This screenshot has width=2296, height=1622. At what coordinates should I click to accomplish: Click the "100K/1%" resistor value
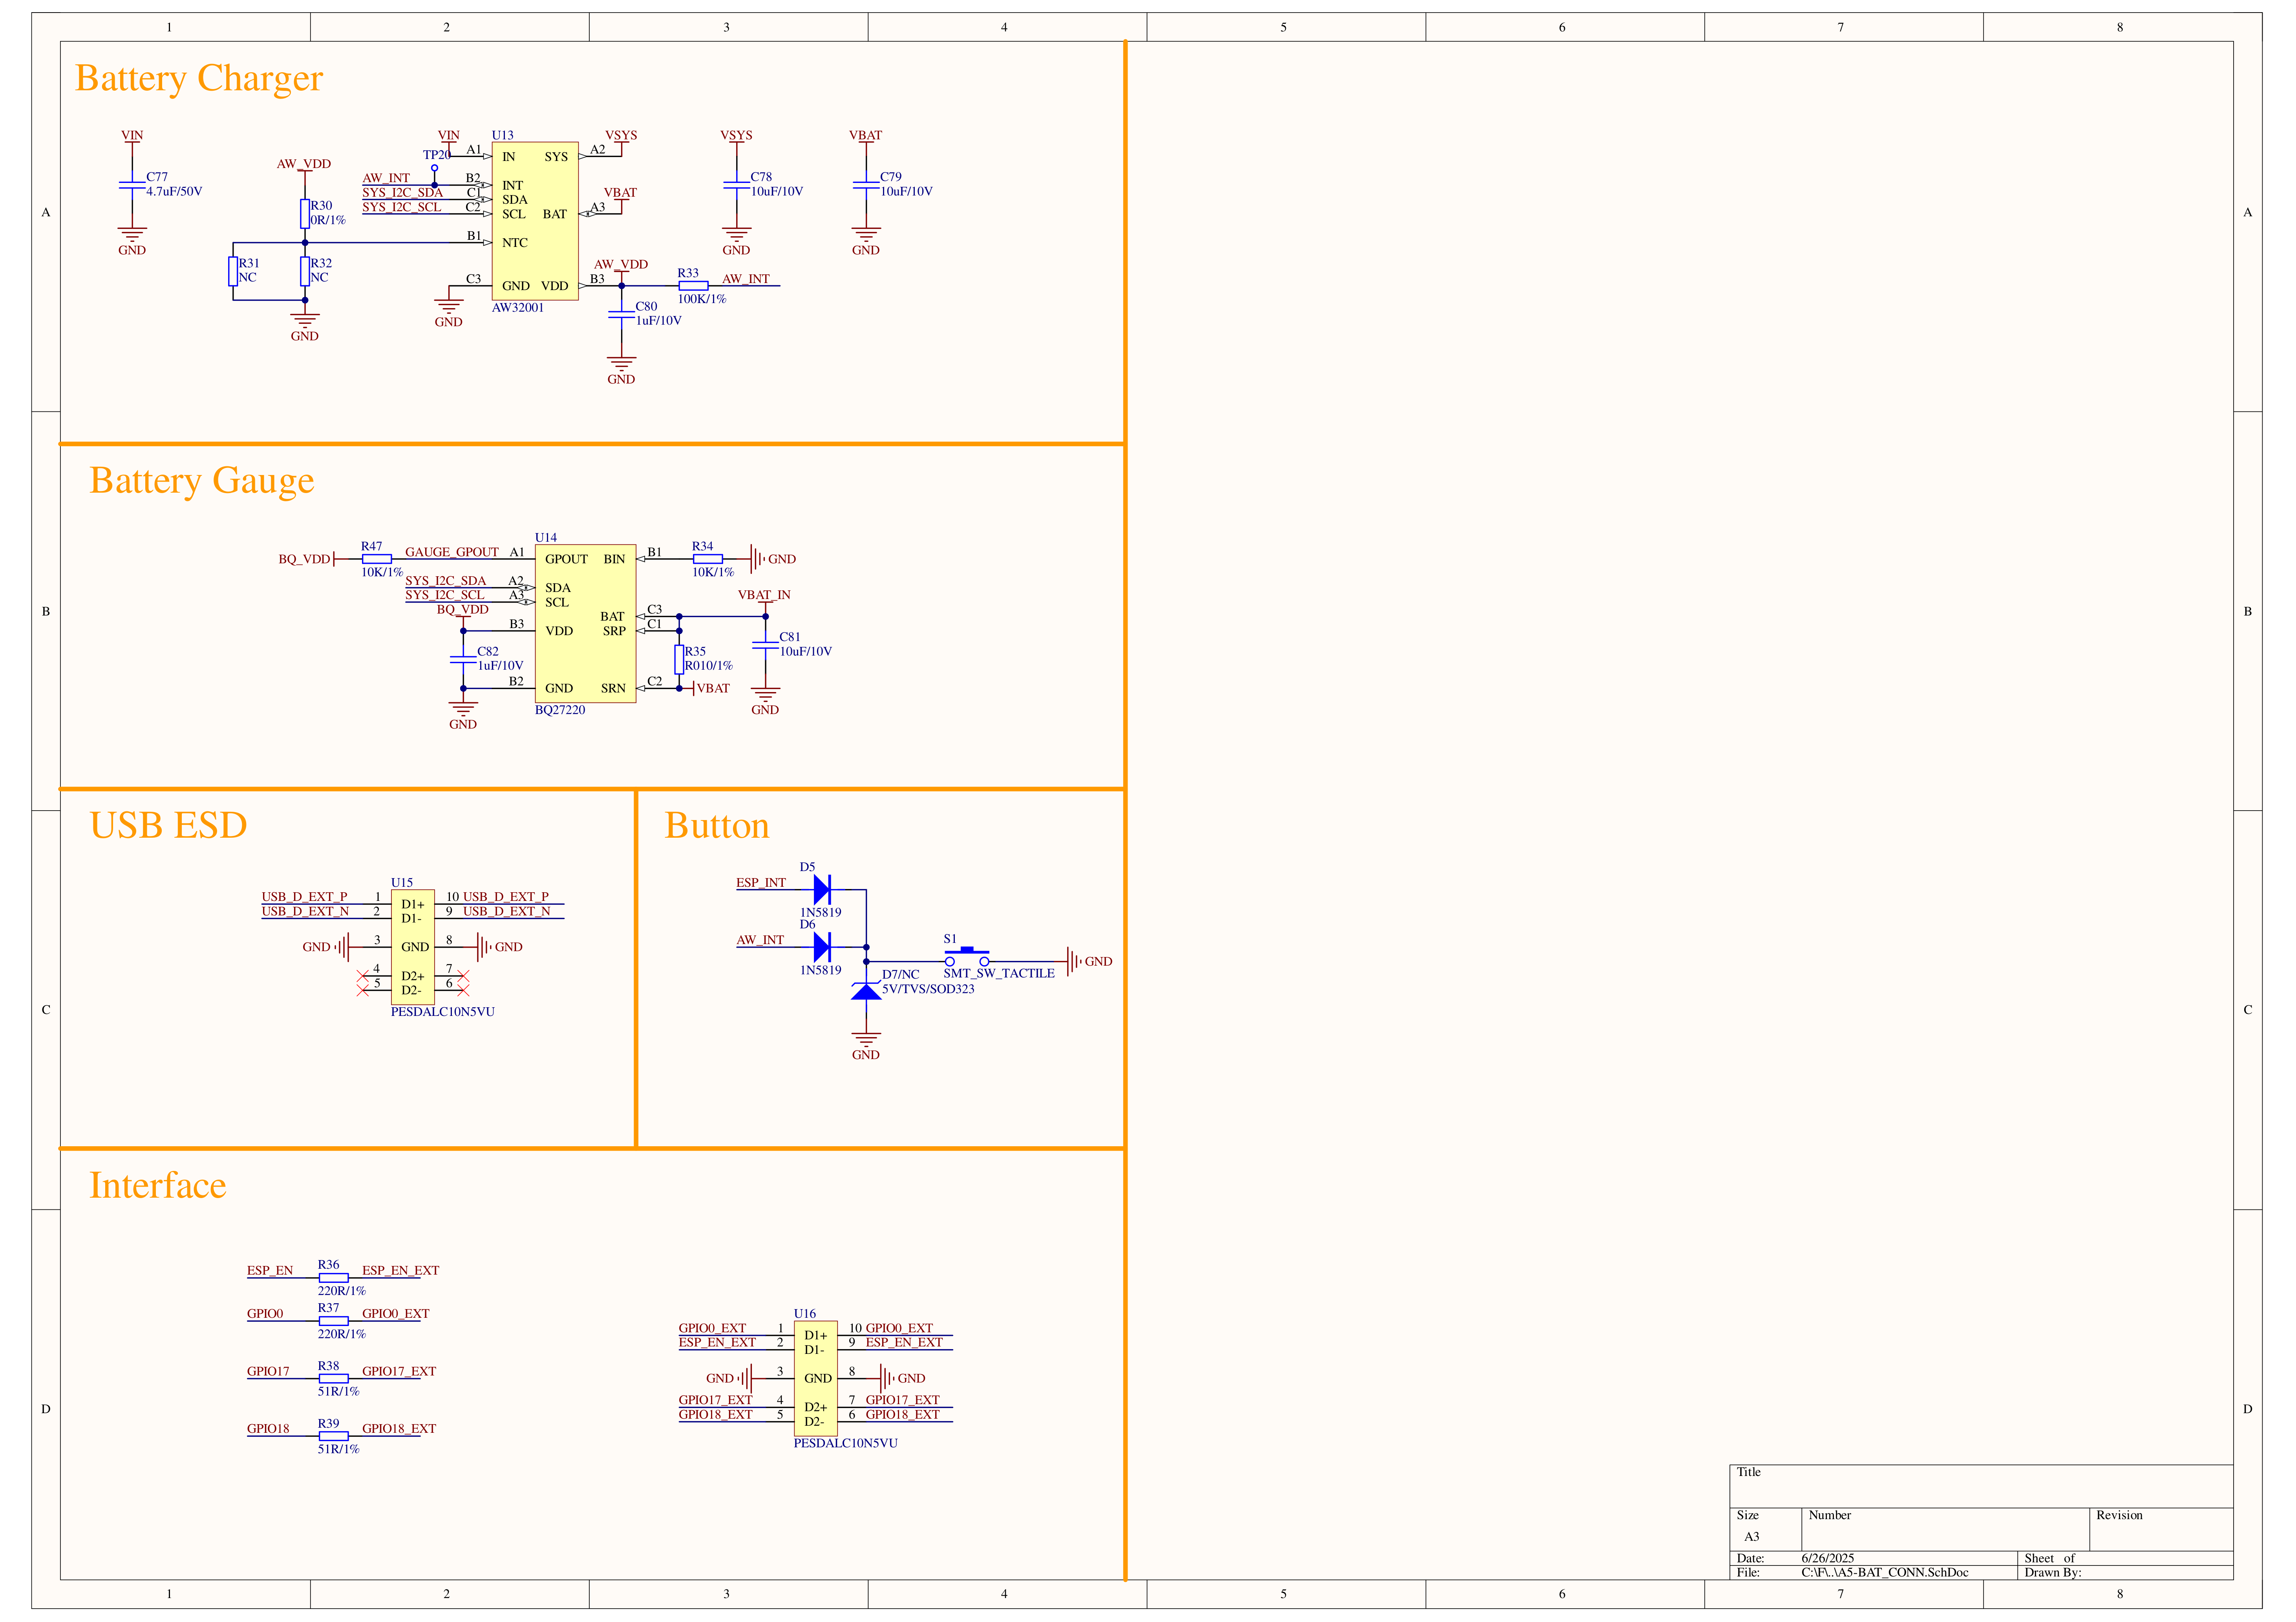pos(702,299)
